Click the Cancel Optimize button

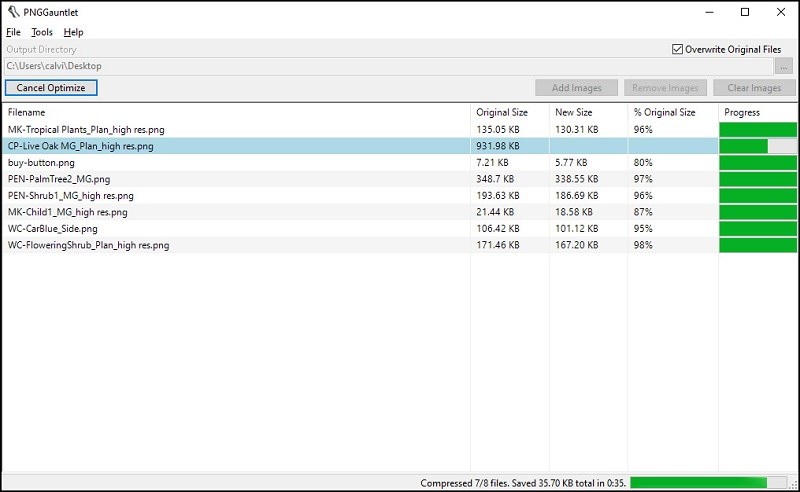coord(51,88)
